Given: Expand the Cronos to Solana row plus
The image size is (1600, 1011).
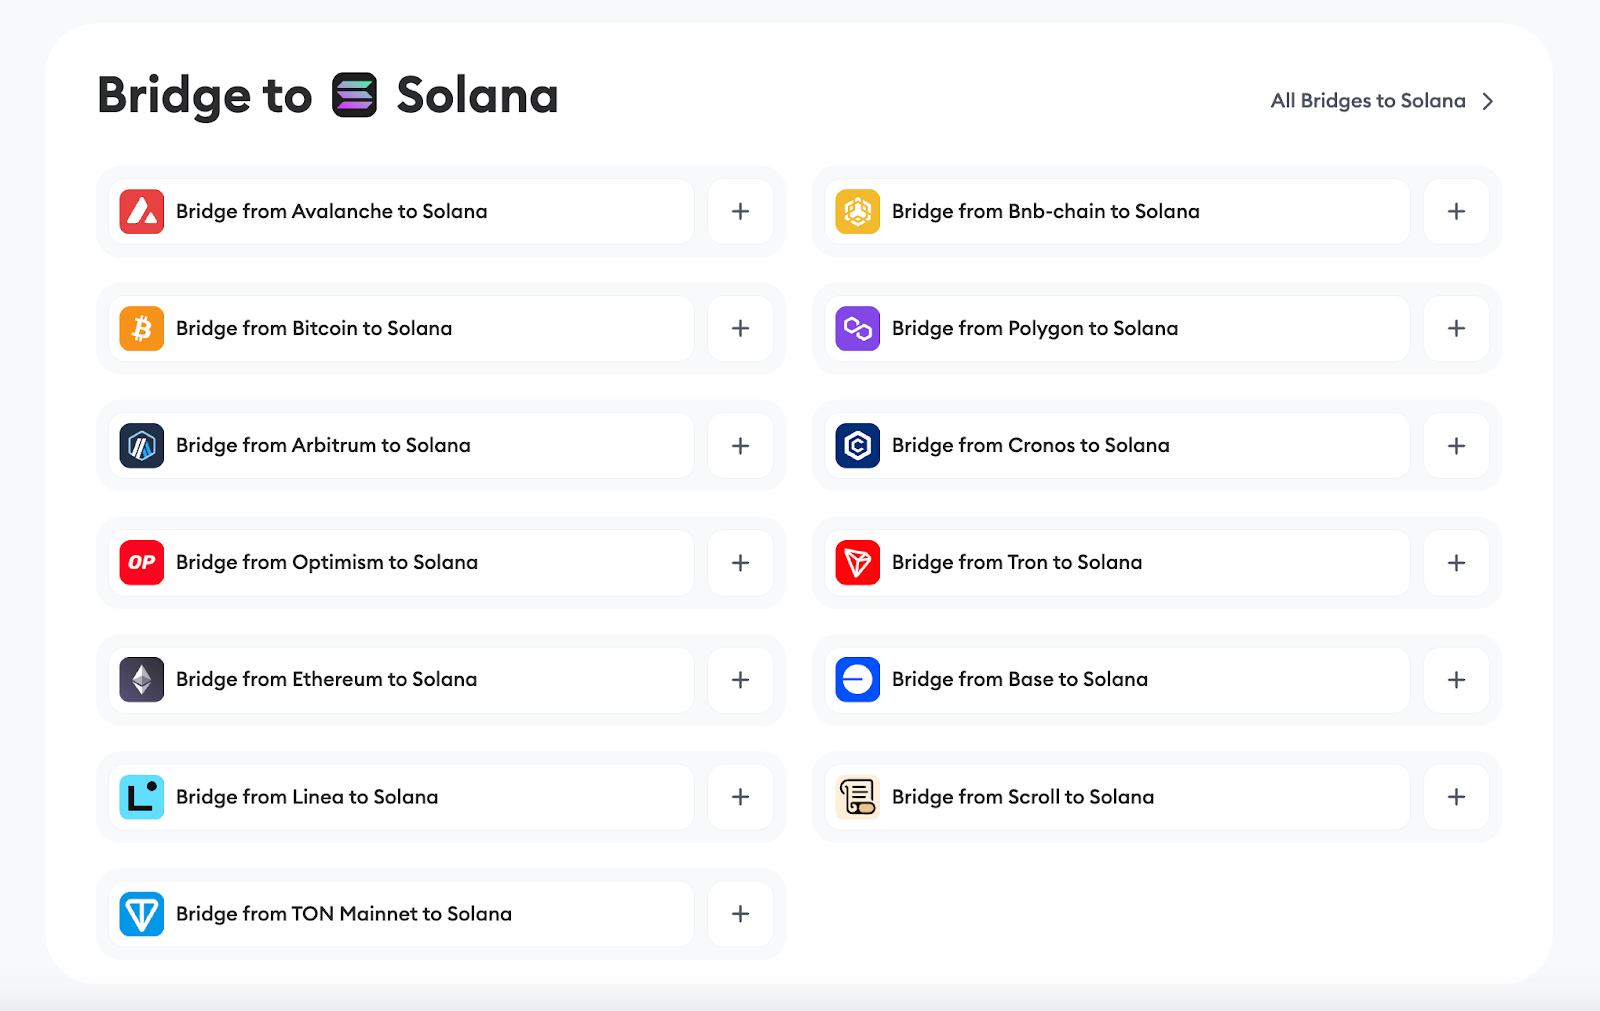Looking at the screenshot, I should tap(1457, 446).
